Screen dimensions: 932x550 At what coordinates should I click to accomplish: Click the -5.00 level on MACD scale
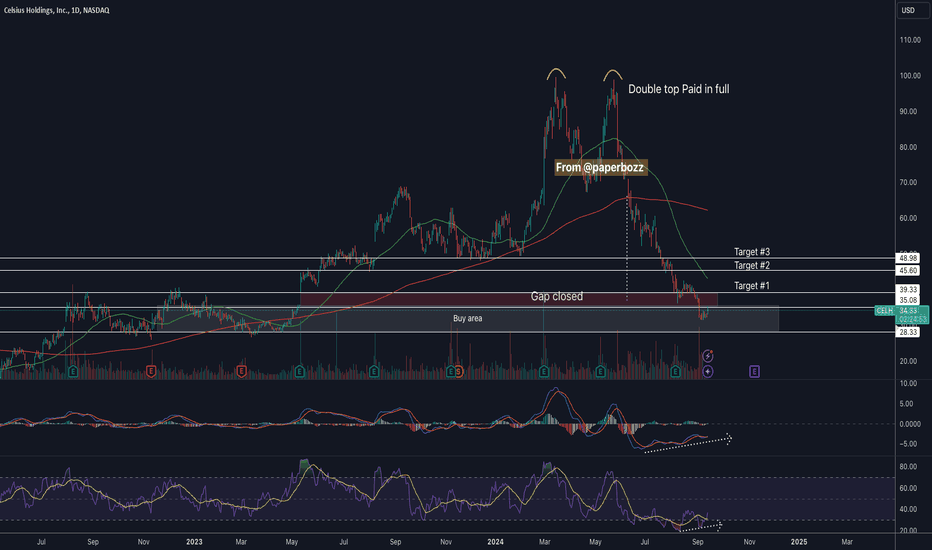point(910,444)
